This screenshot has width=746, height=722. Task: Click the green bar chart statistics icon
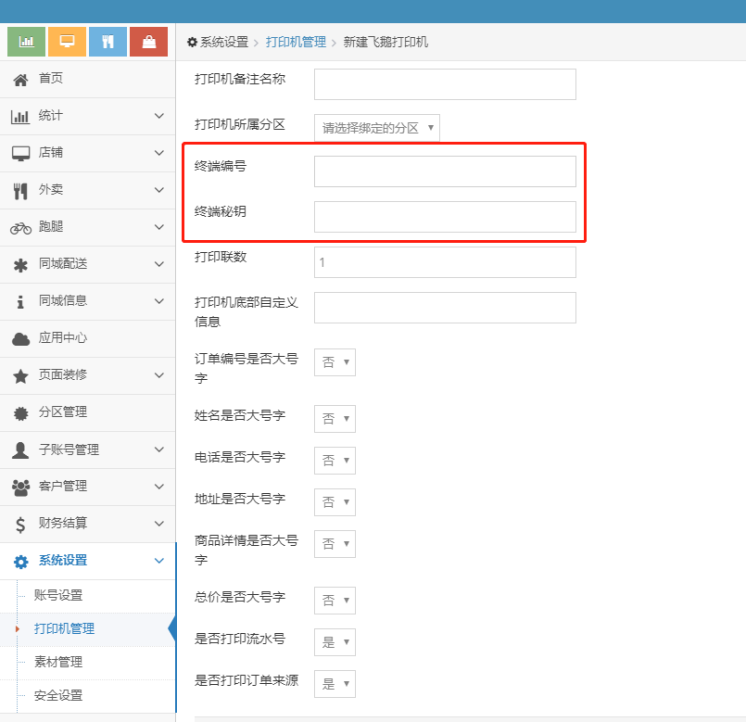tap(27, 42)
